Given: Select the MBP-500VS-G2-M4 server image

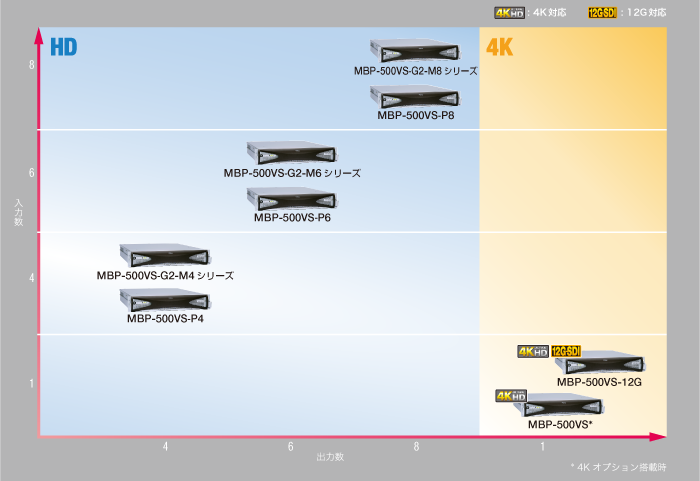Looking at the screenshot, I should (x=164, y=255).
